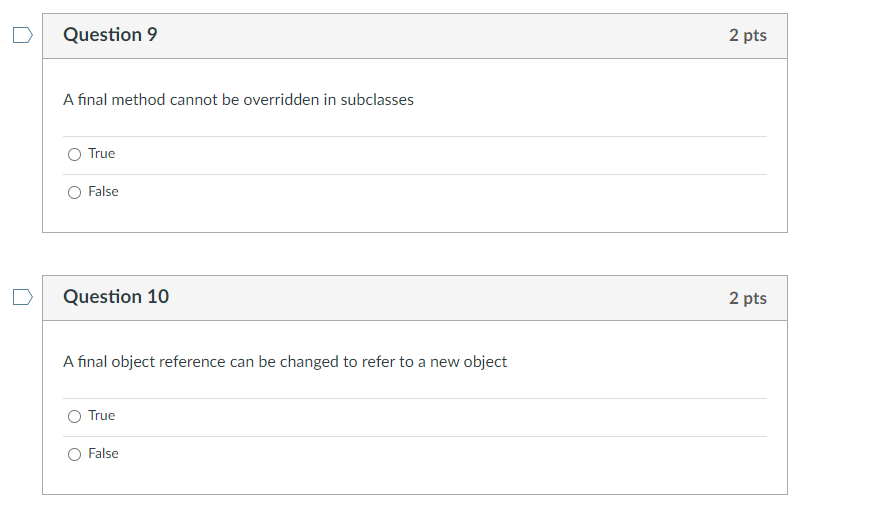Screen dimensions: 877x520
Task: Select True radio button for Question 9
Action: pos(74,154)
